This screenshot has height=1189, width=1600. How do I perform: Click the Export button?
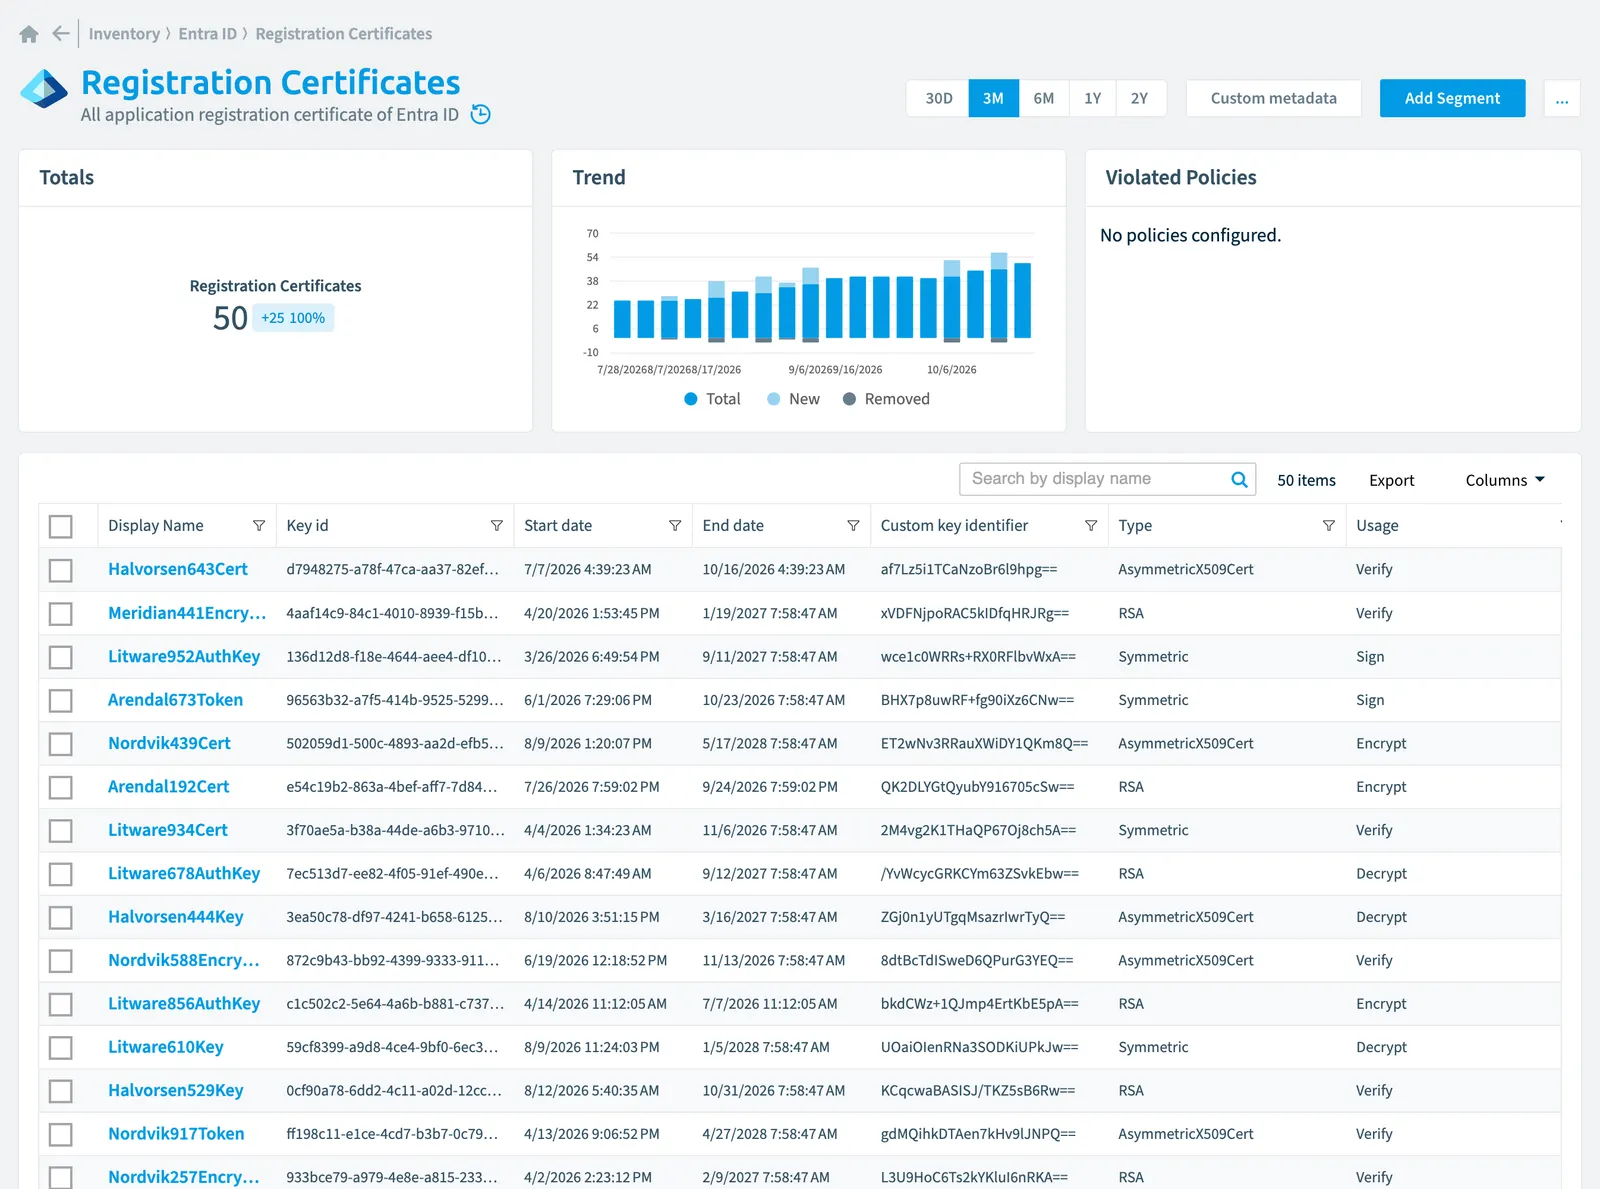1391,480
